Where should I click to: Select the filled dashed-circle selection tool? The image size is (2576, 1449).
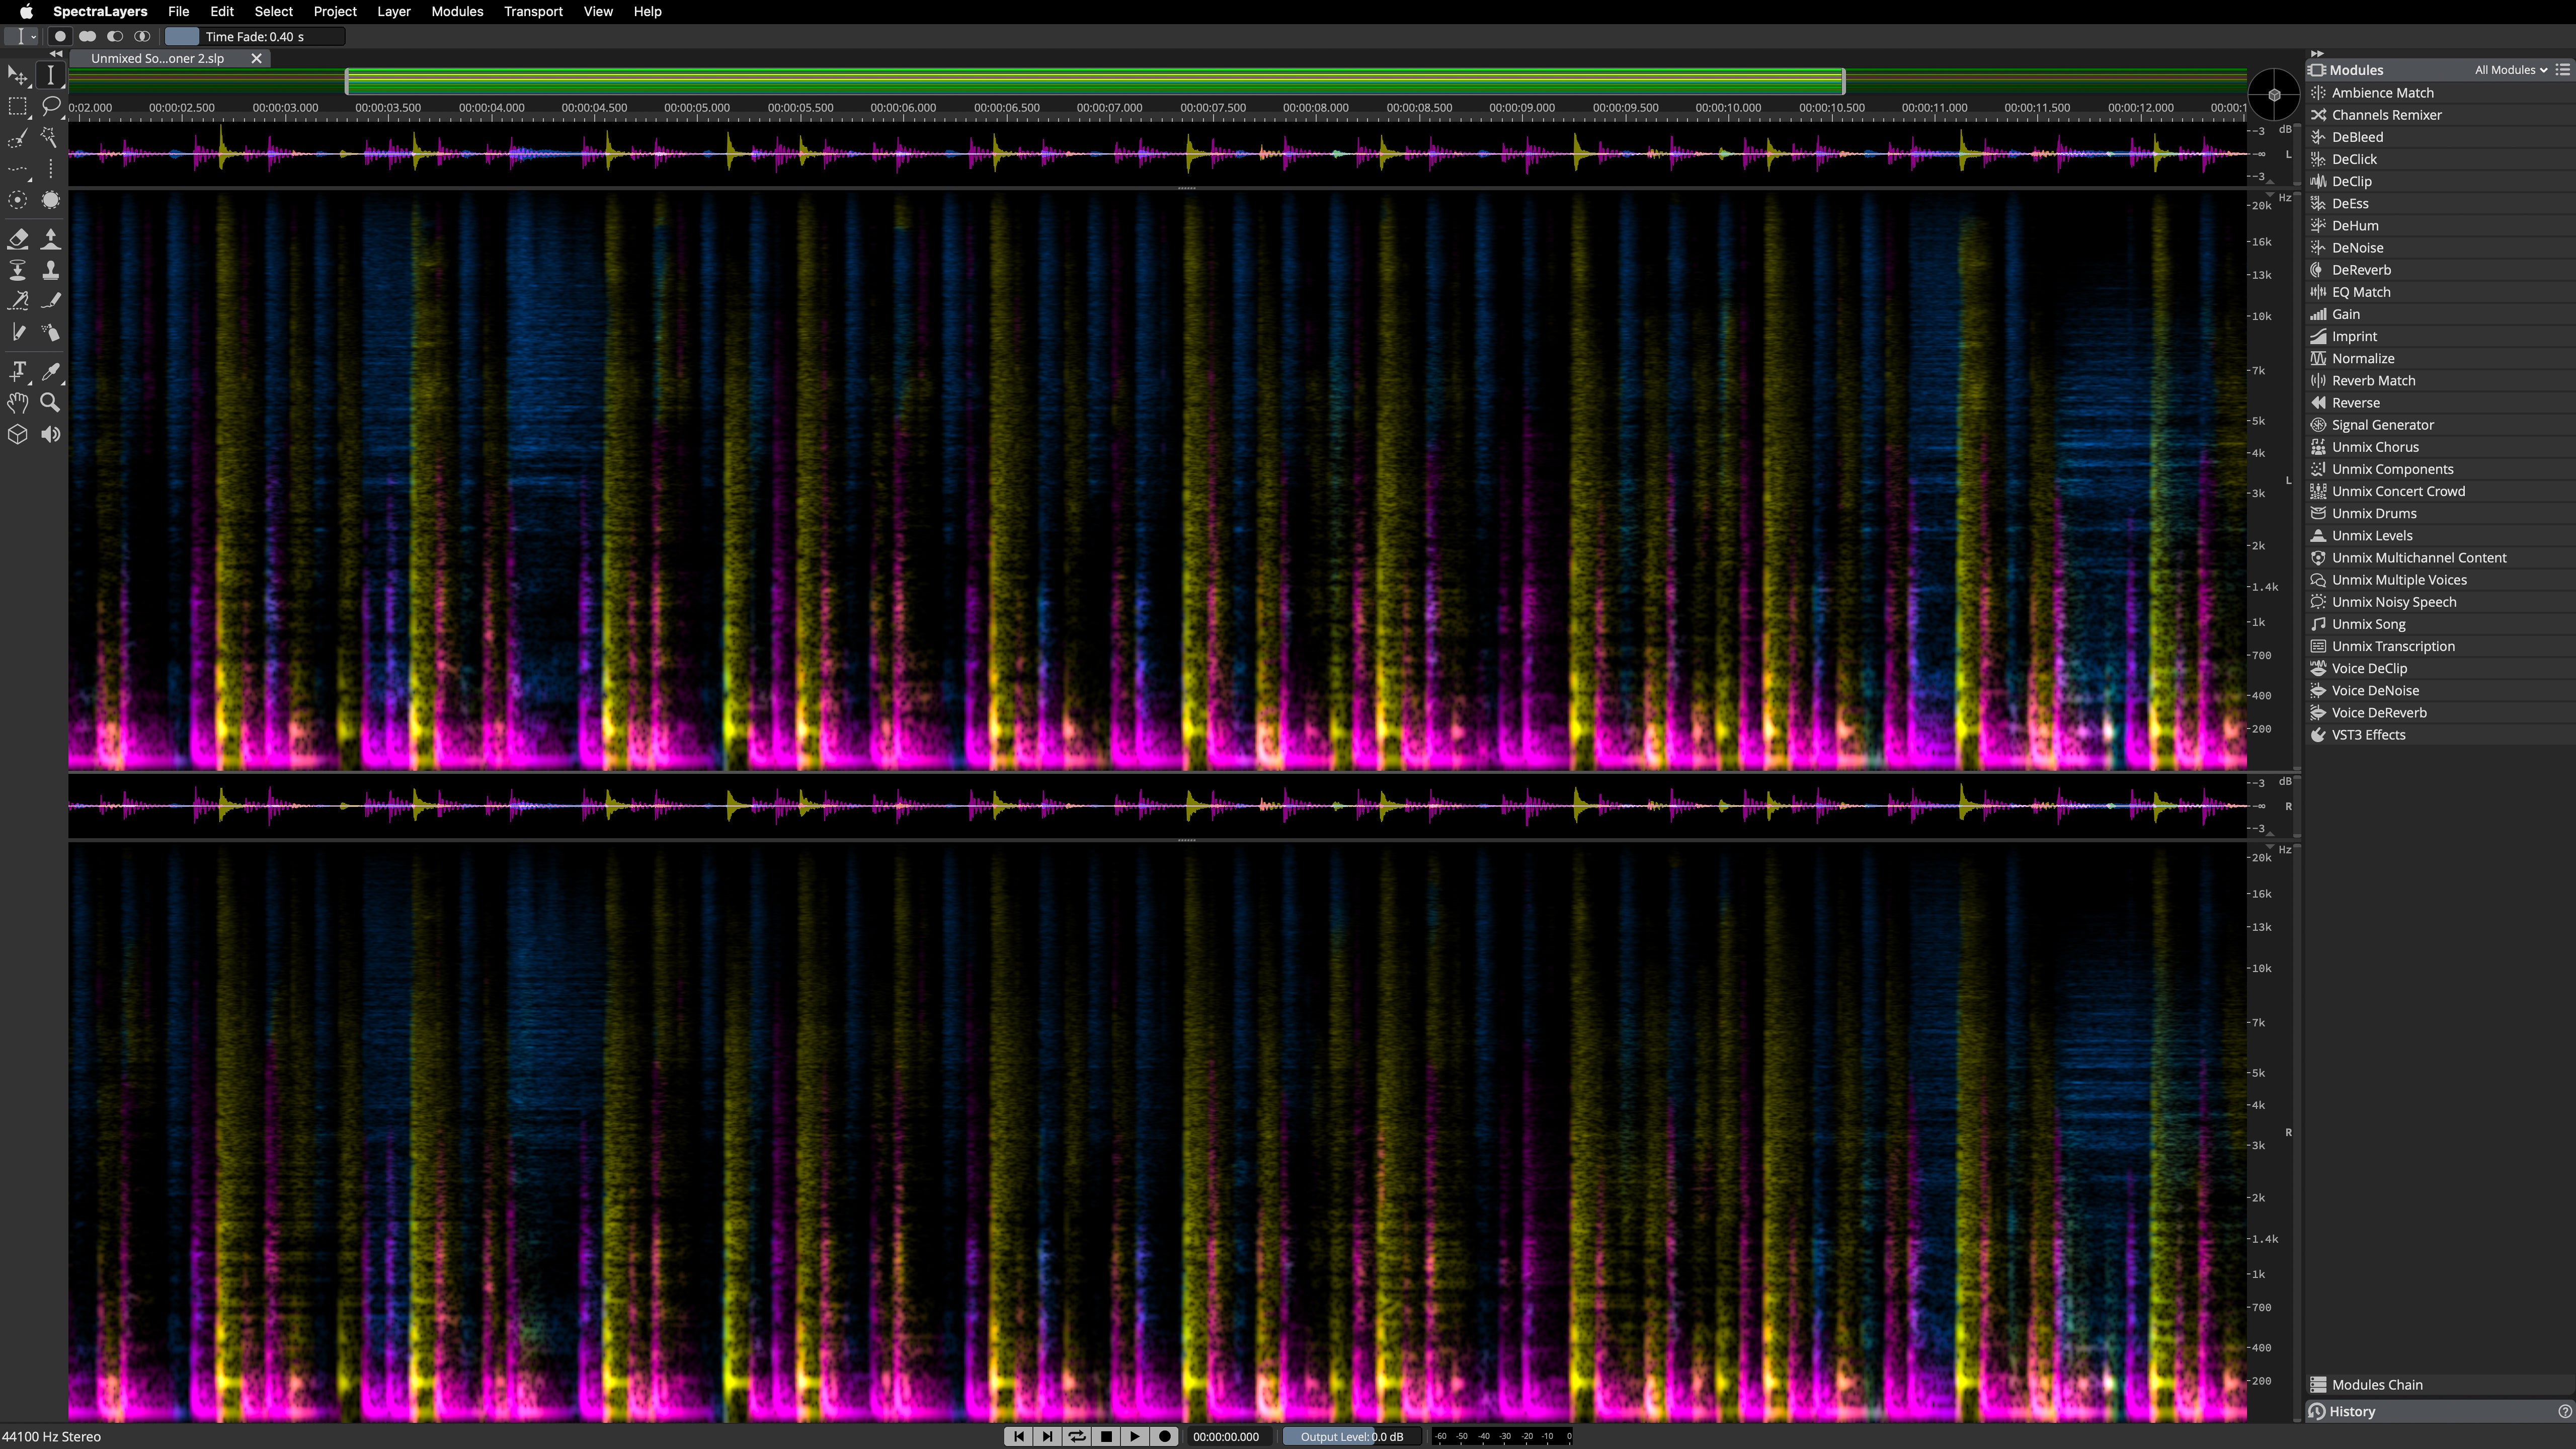pyautogui.click(x=50, y=200)
